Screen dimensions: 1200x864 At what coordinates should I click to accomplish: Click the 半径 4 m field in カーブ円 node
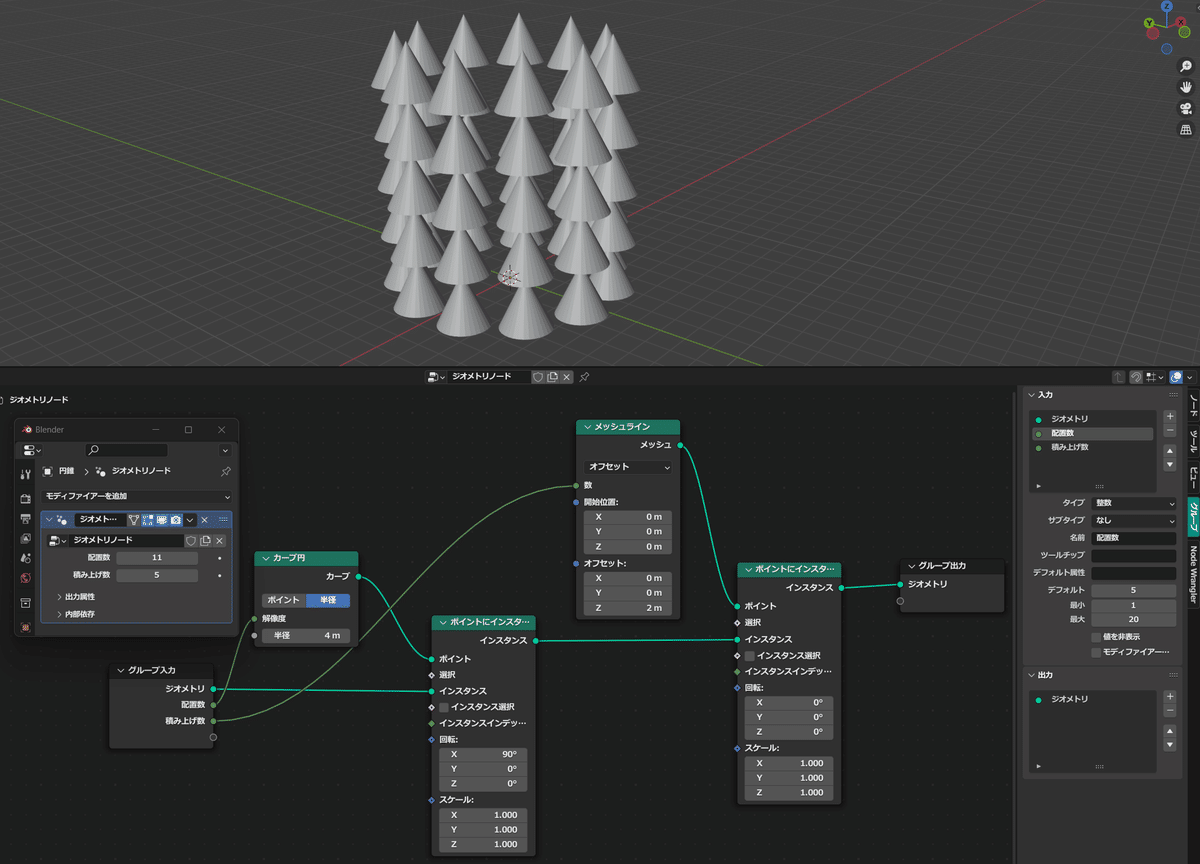click(x=306, y=635)
